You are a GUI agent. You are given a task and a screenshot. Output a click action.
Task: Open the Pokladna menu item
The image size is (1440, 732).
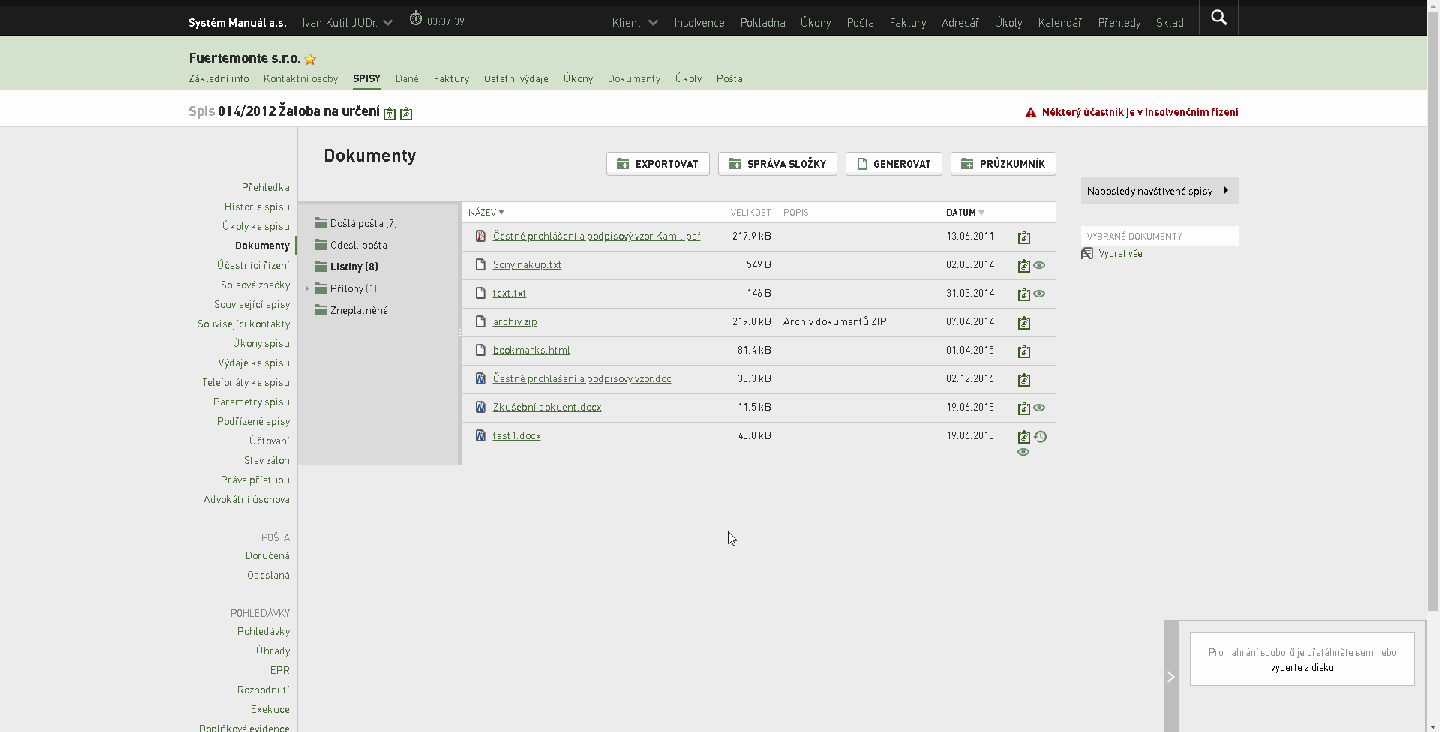click(763, 22)
